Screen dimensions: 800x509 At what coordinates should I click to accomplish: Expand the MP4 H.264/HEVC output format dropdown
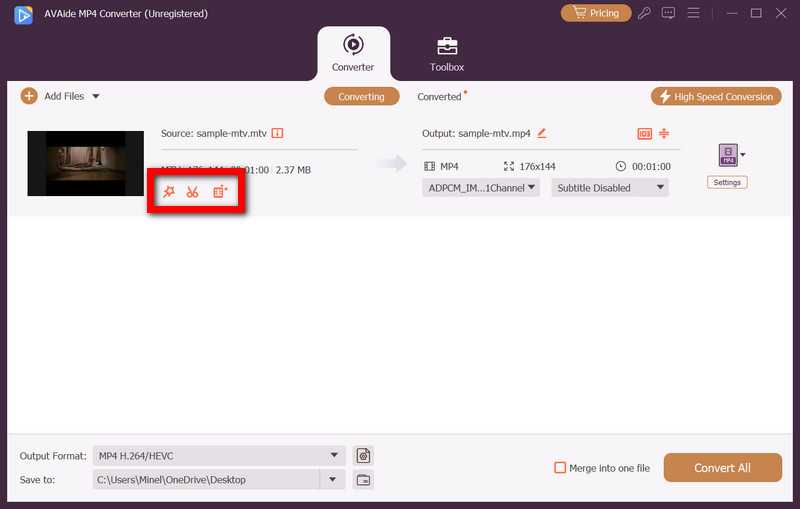(x=219, y=456)
